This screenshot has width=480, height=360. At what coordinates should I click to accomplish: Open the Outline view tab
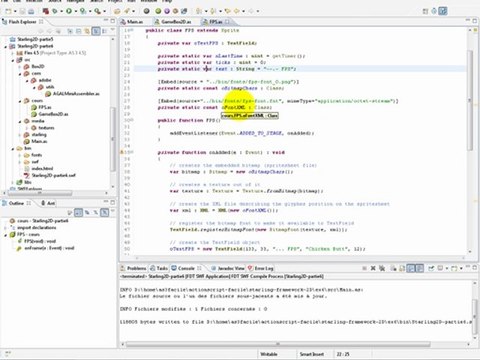16,203
